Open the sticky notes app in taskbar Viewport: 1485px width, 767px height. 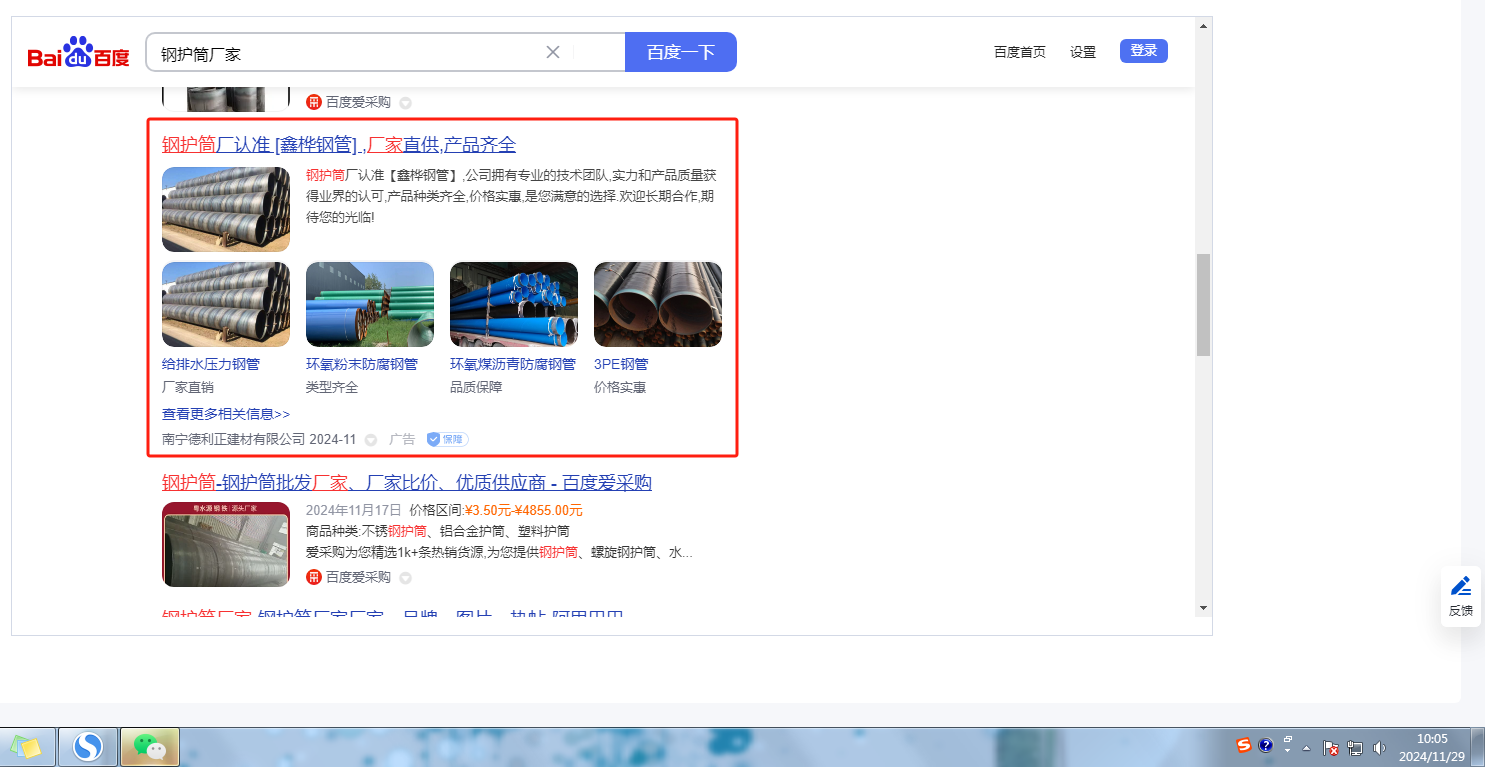point(27,747)
